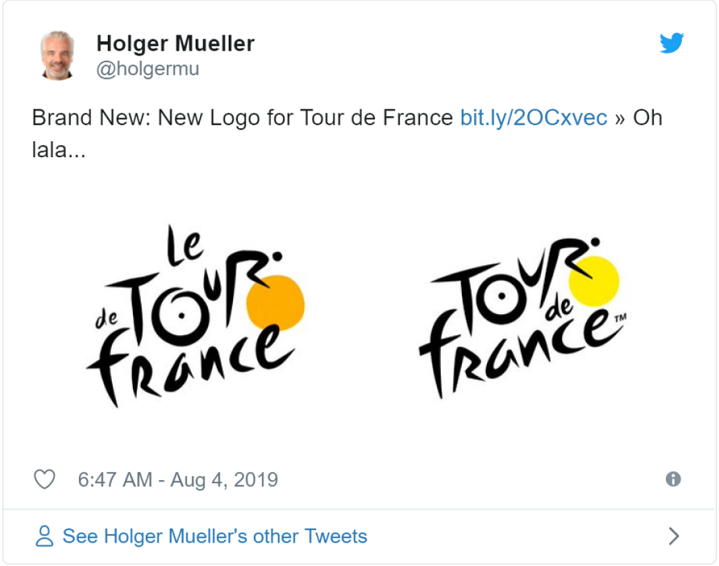Open Holger Mueller's profile photo

coord(57,55)
